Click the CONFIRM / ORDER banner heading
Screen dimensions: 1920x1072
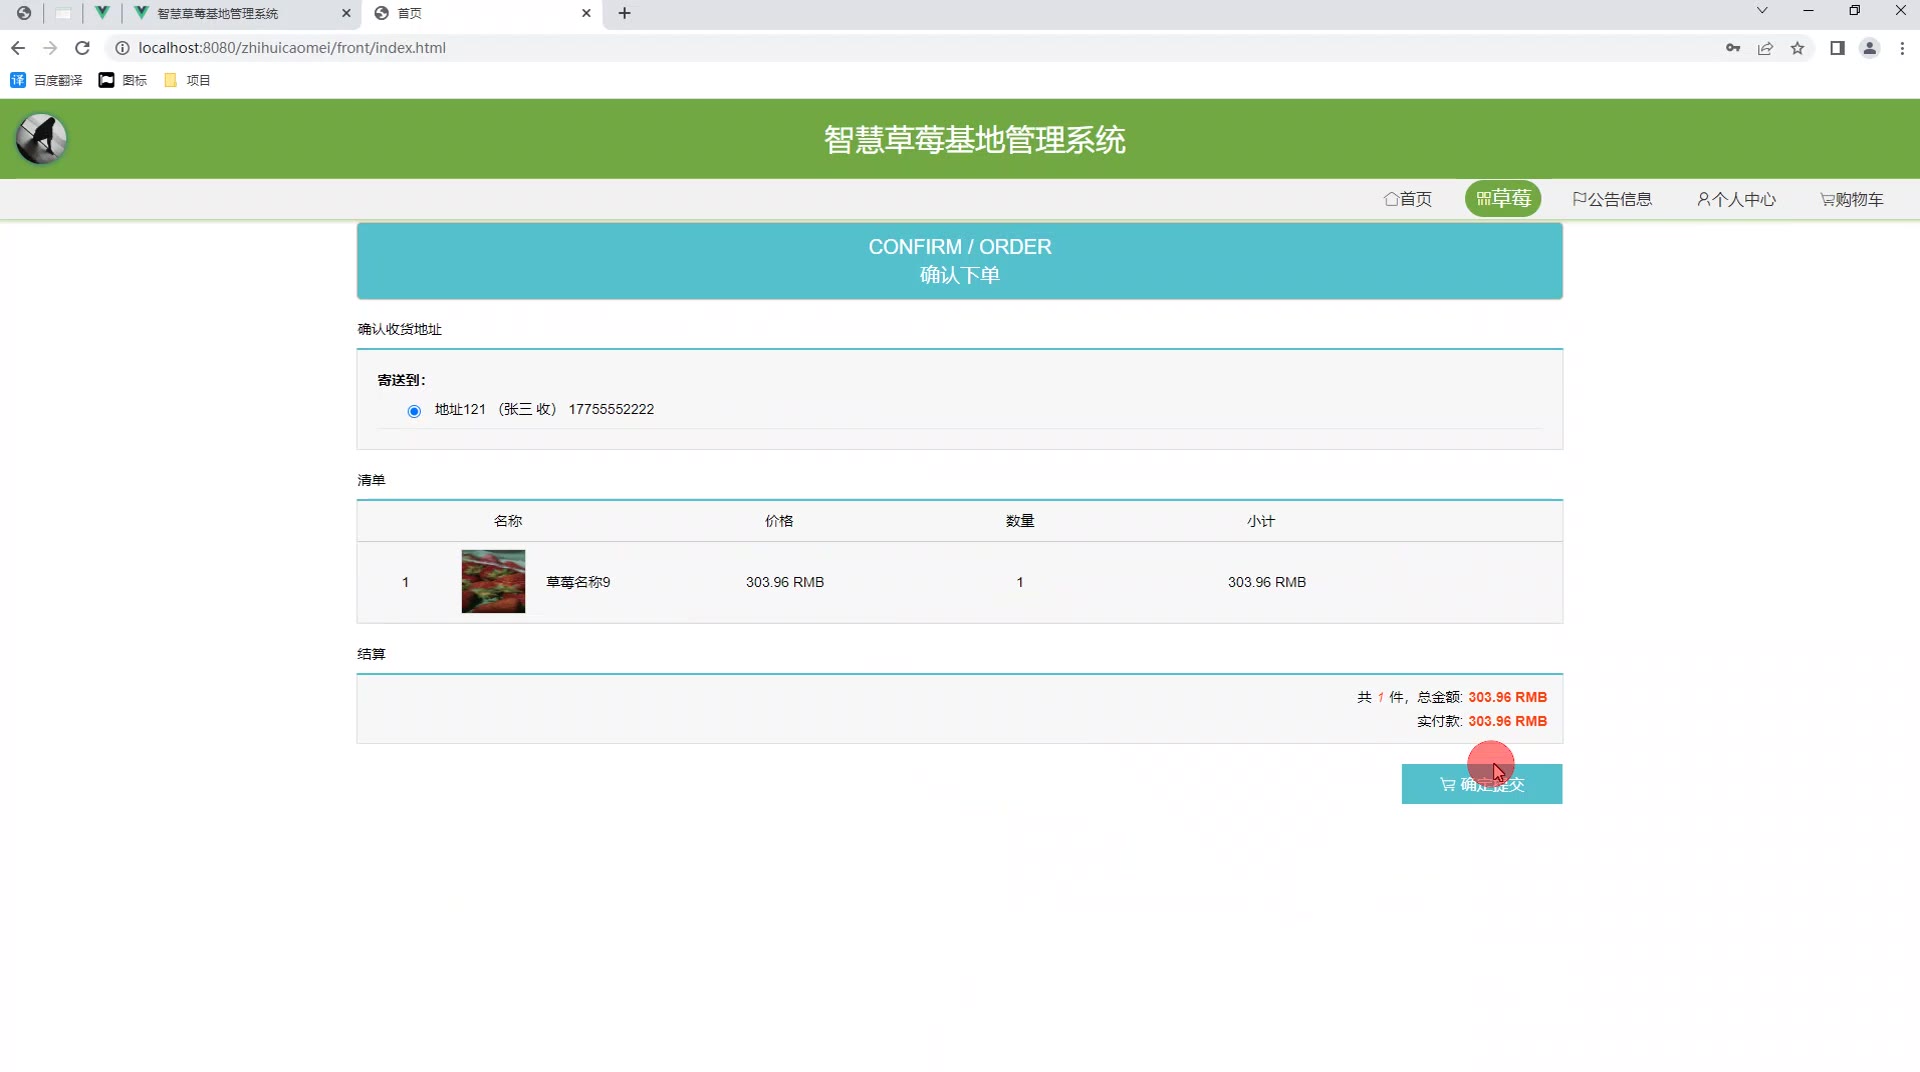(960, 247)
